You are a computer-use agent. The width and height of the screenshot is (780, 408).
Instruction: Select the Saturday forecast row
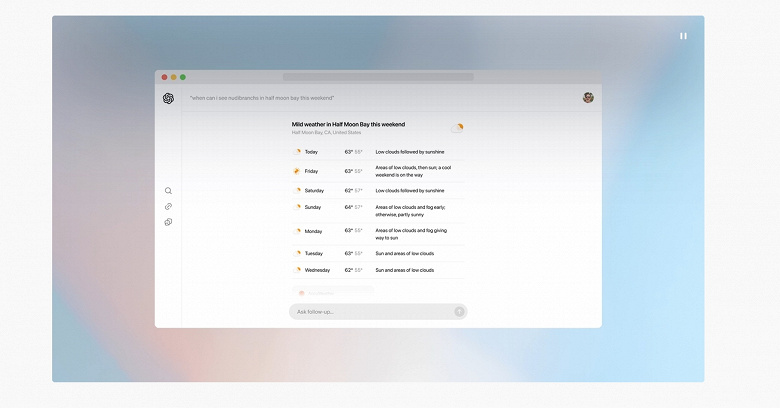(378, 191)
